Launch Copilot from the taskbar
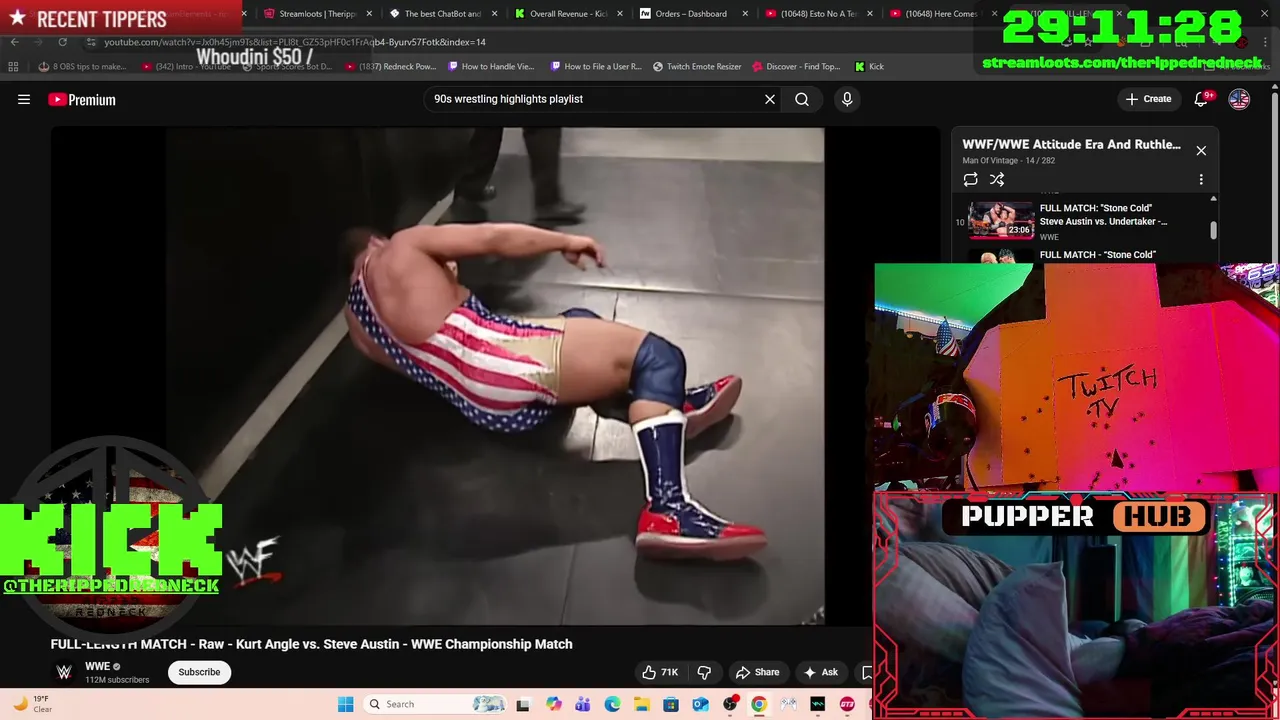Screen dimensions: 1280x720 pyautogui.click(x=553, y=704)
